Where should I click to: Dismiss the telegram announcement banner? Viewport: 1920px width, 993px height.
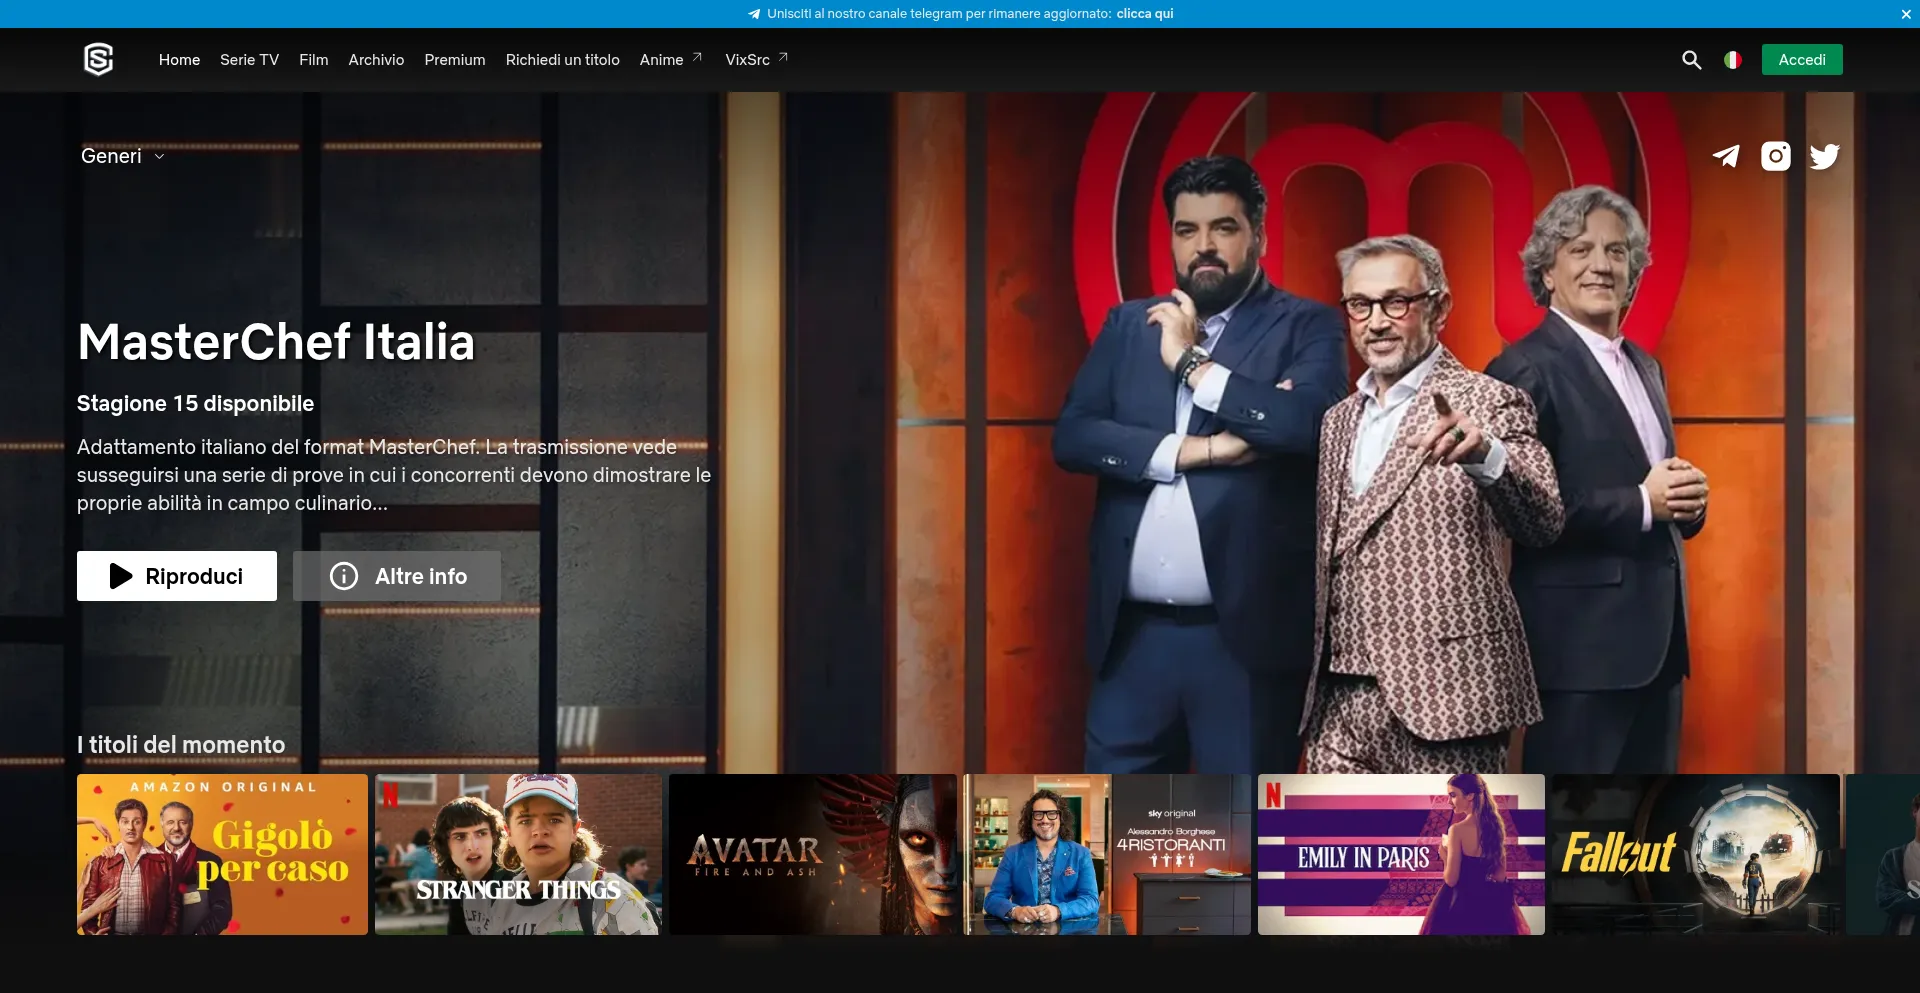coord(1908,14)
